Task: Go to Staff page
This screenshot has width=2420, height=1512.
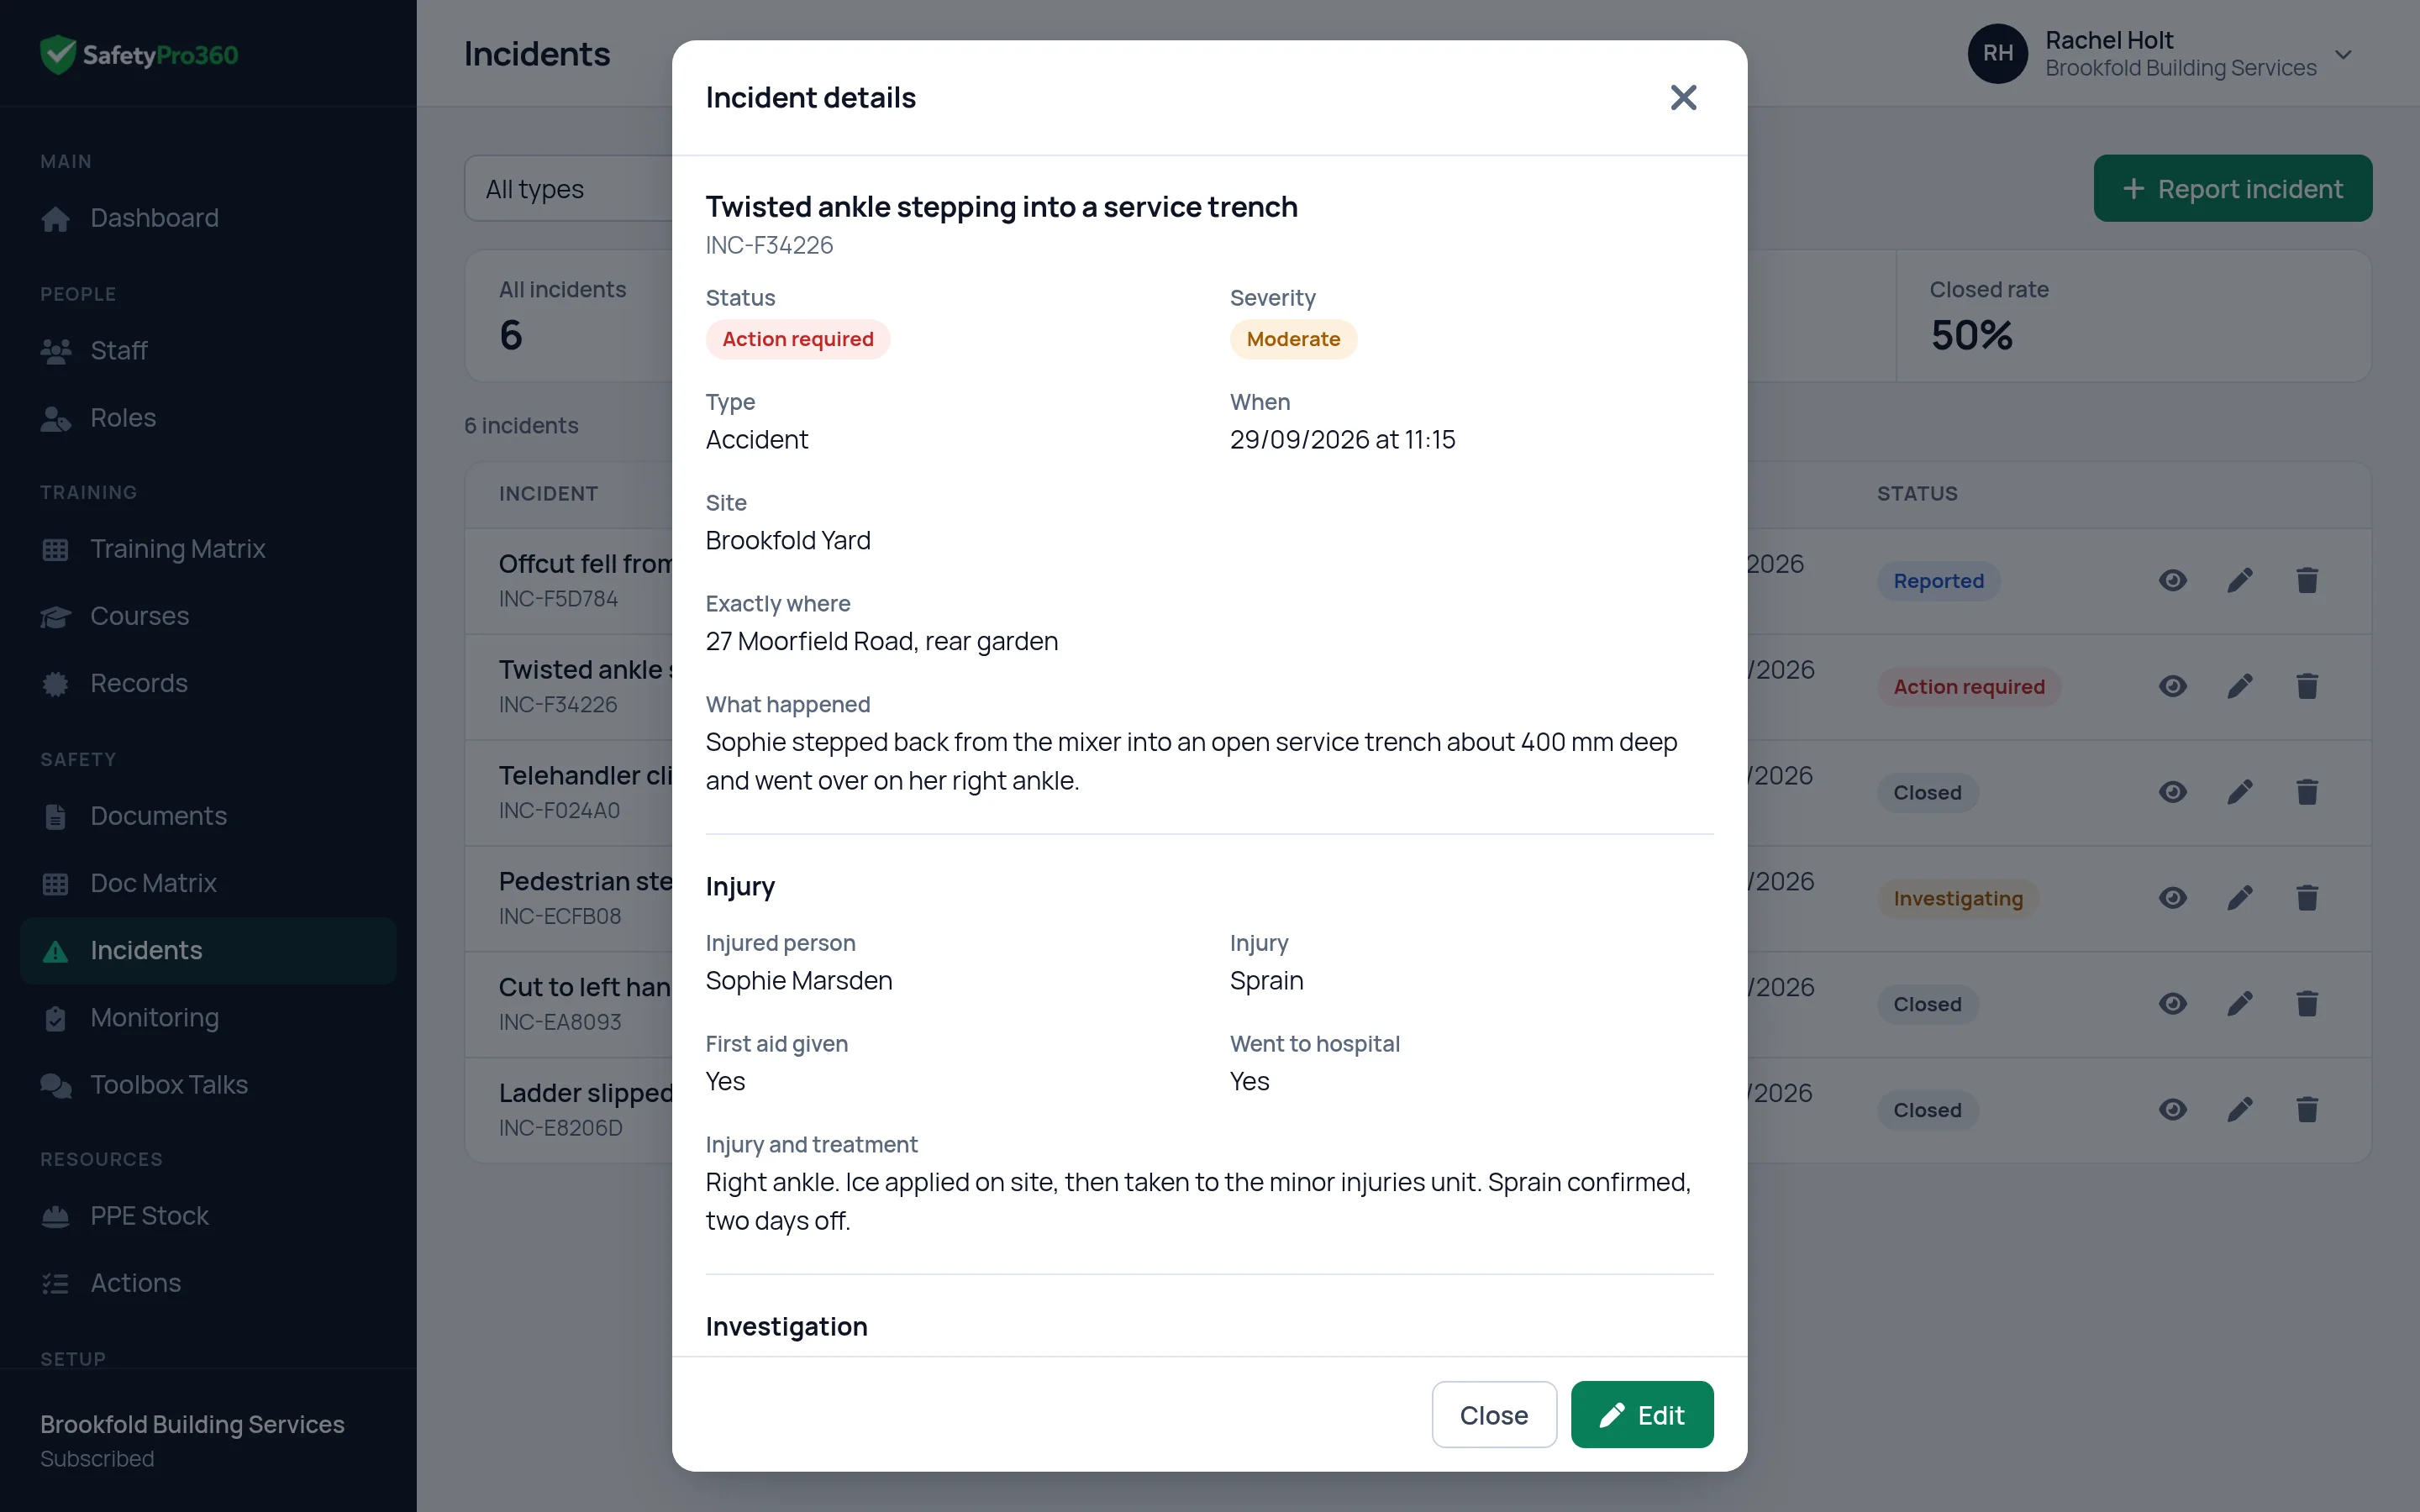Action: (208, 351)
